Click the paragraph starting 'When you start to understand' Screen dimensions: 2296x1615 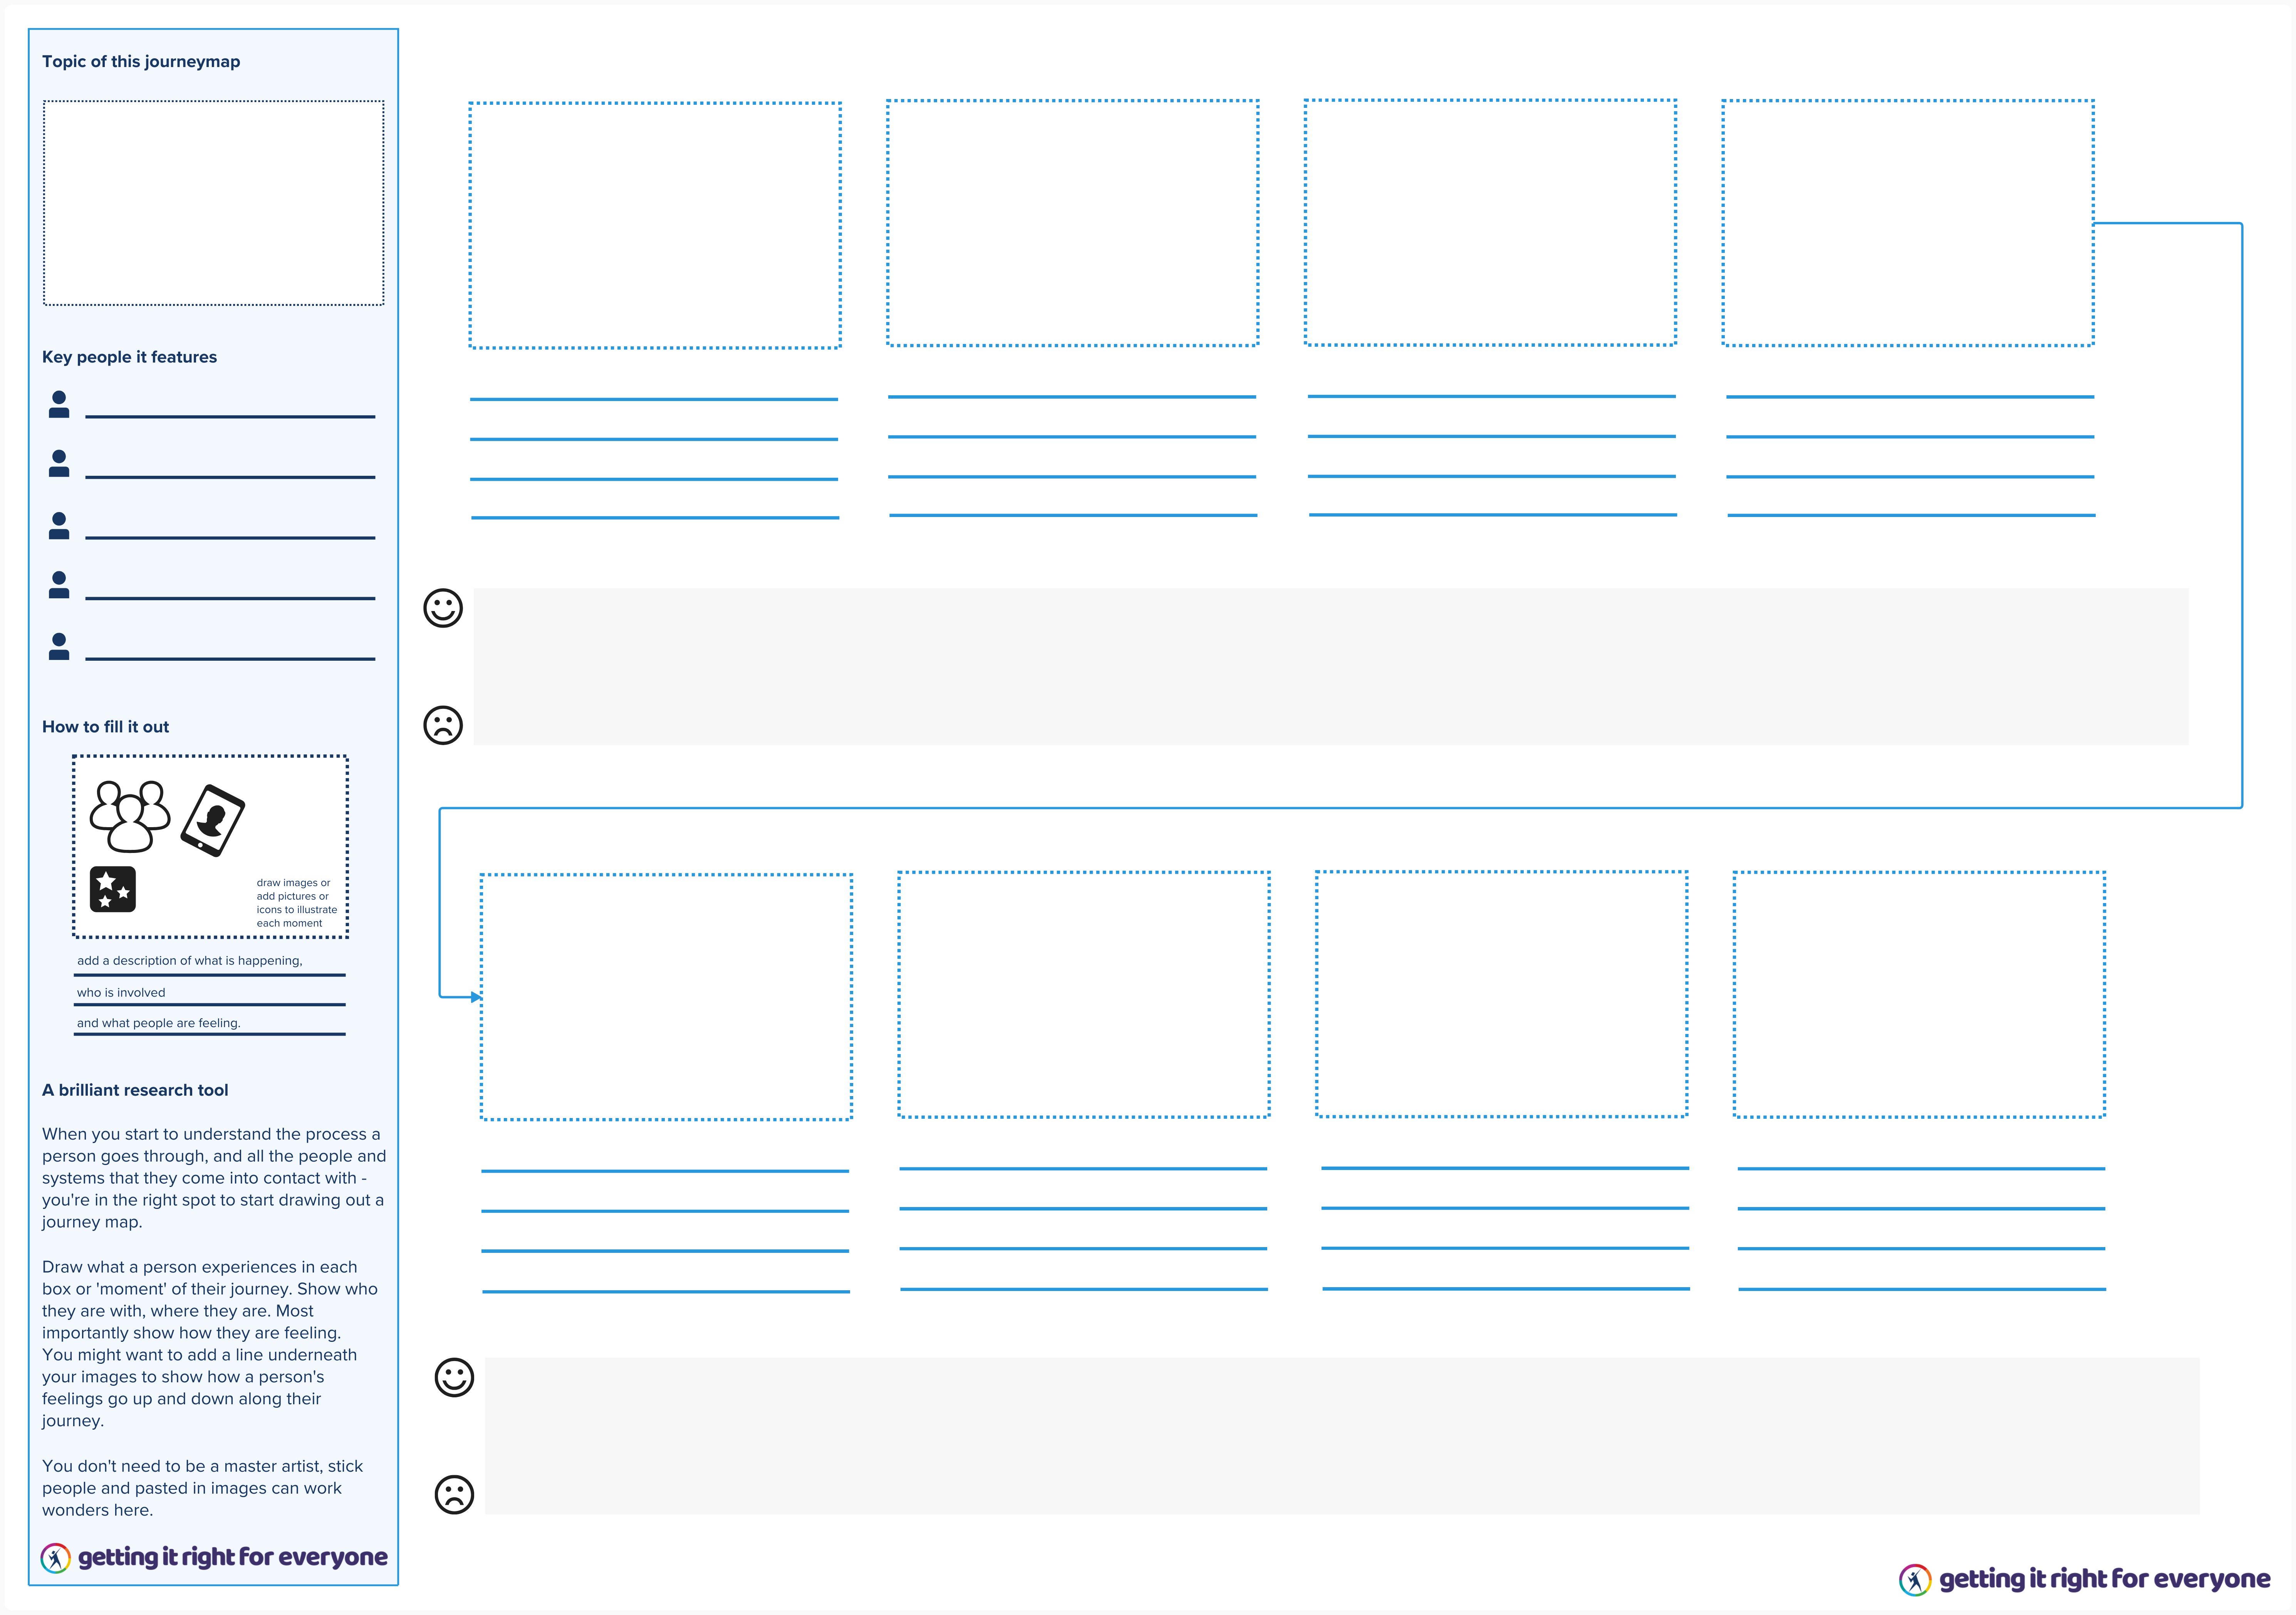point(214,1178)
